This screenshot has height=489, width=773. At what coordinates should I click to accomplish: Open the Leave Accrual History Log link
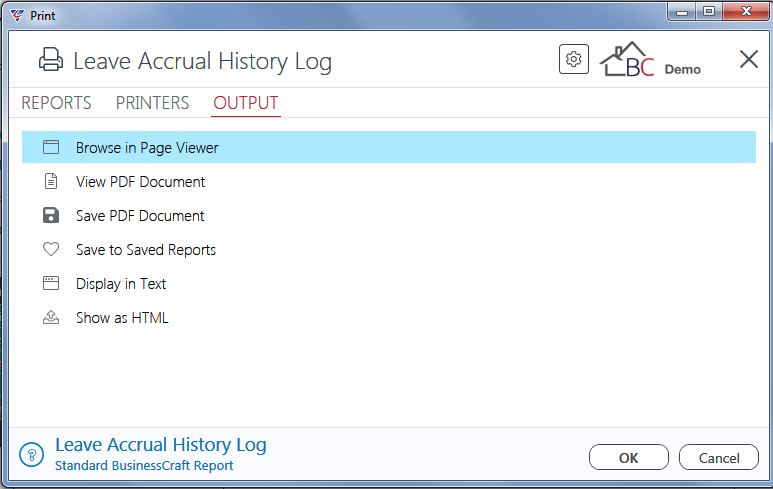tap(161, 445)
